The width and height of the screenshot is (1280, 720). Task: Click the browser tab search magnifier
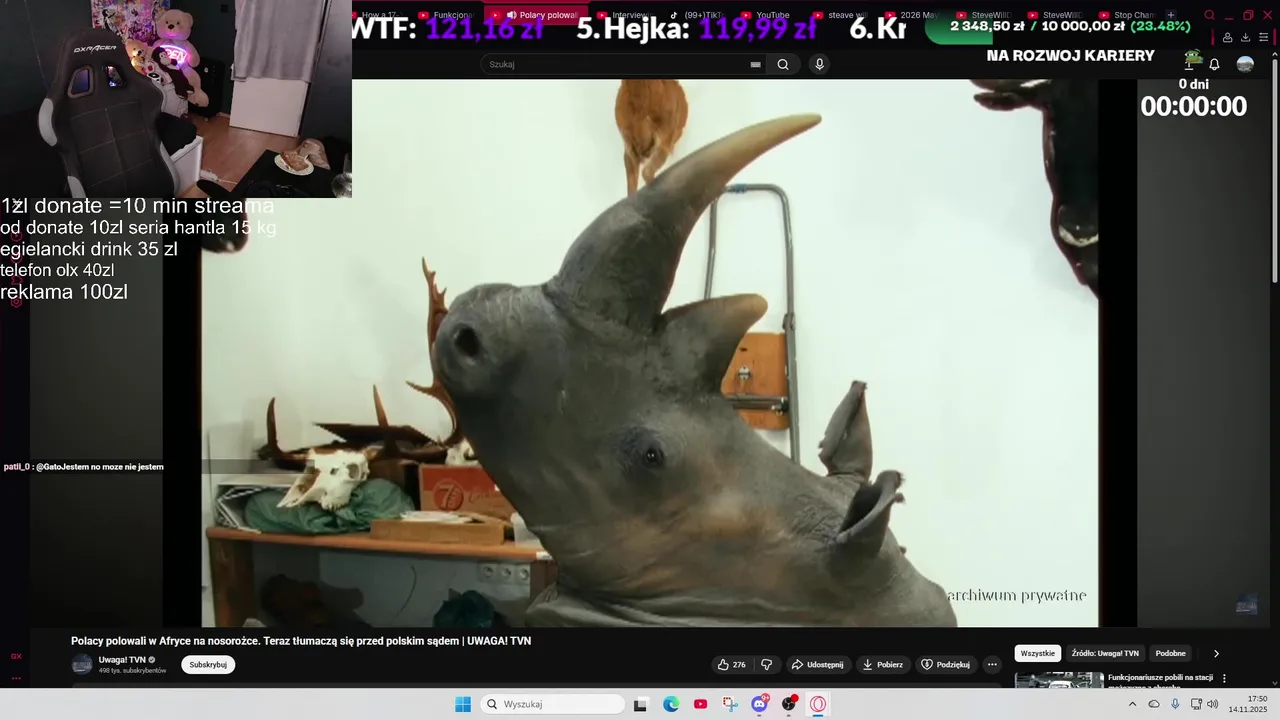click(x=1209, y=15)
